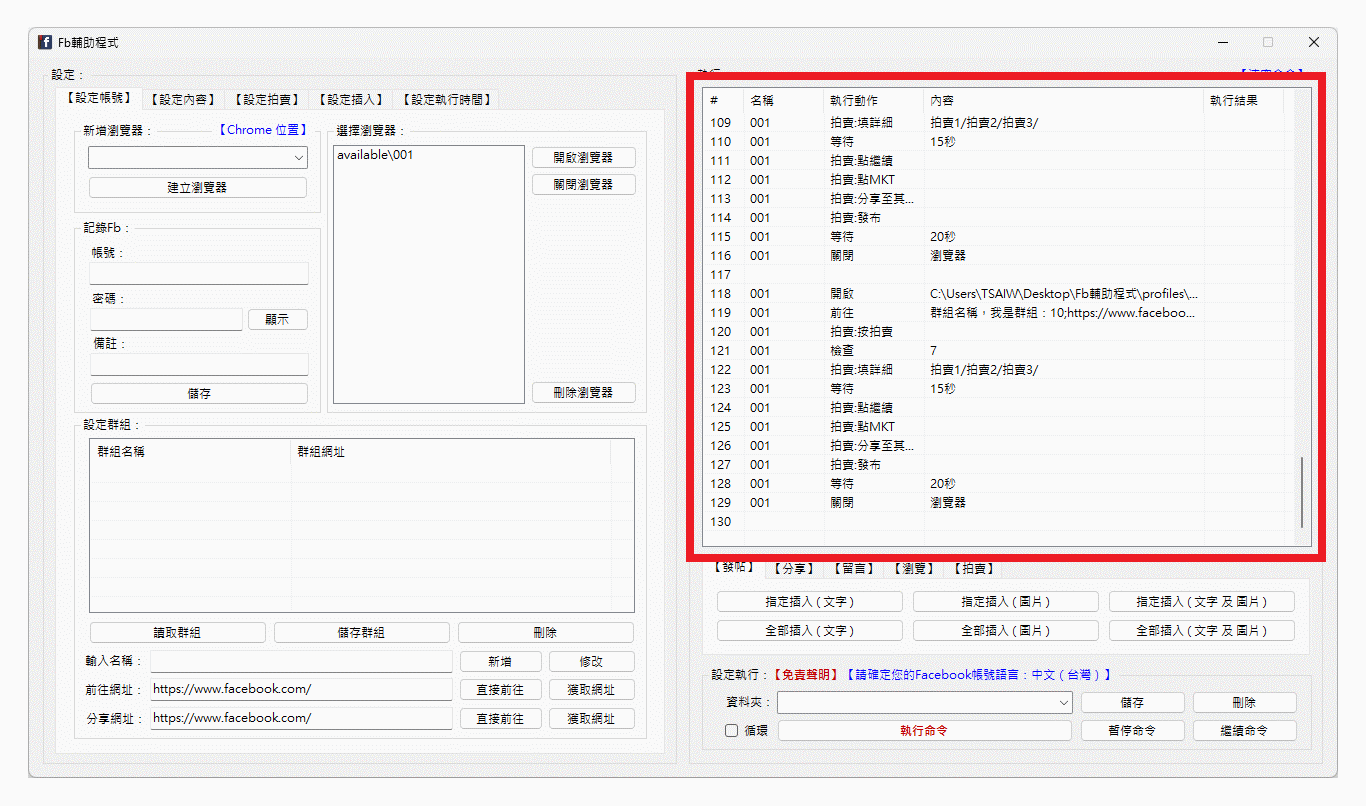Viewport: 1366px width, 806px height.
Task: Click the 指定插入（圖片） button
Action: pyautogui.click(x=1006, y=602)
